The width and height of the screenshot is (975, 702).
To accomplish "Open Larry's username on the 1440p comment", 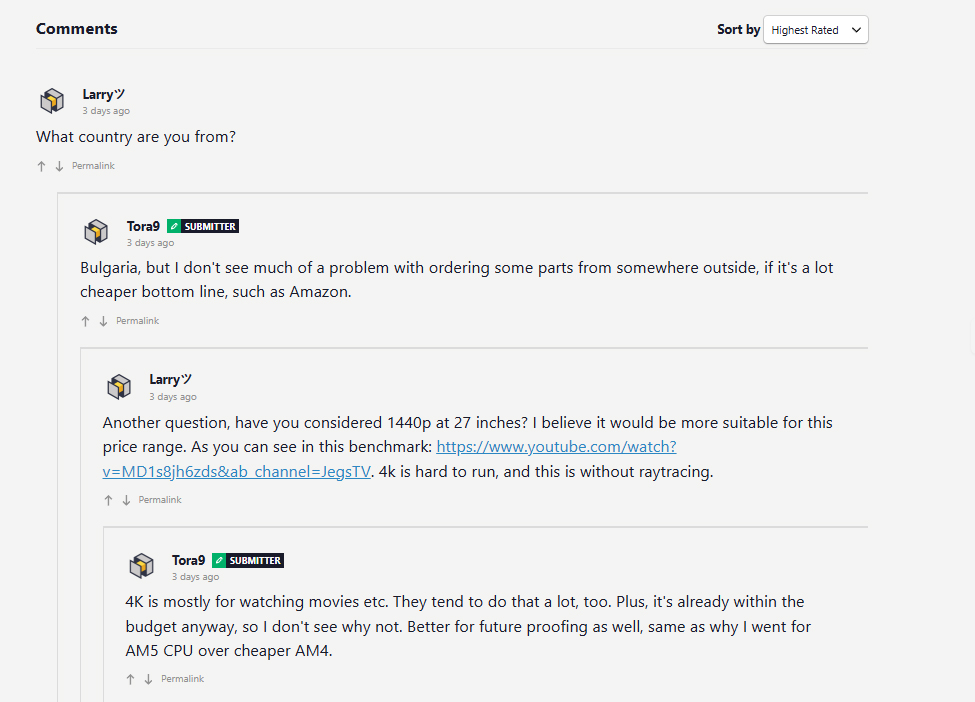I will click(x=170, y=379).
